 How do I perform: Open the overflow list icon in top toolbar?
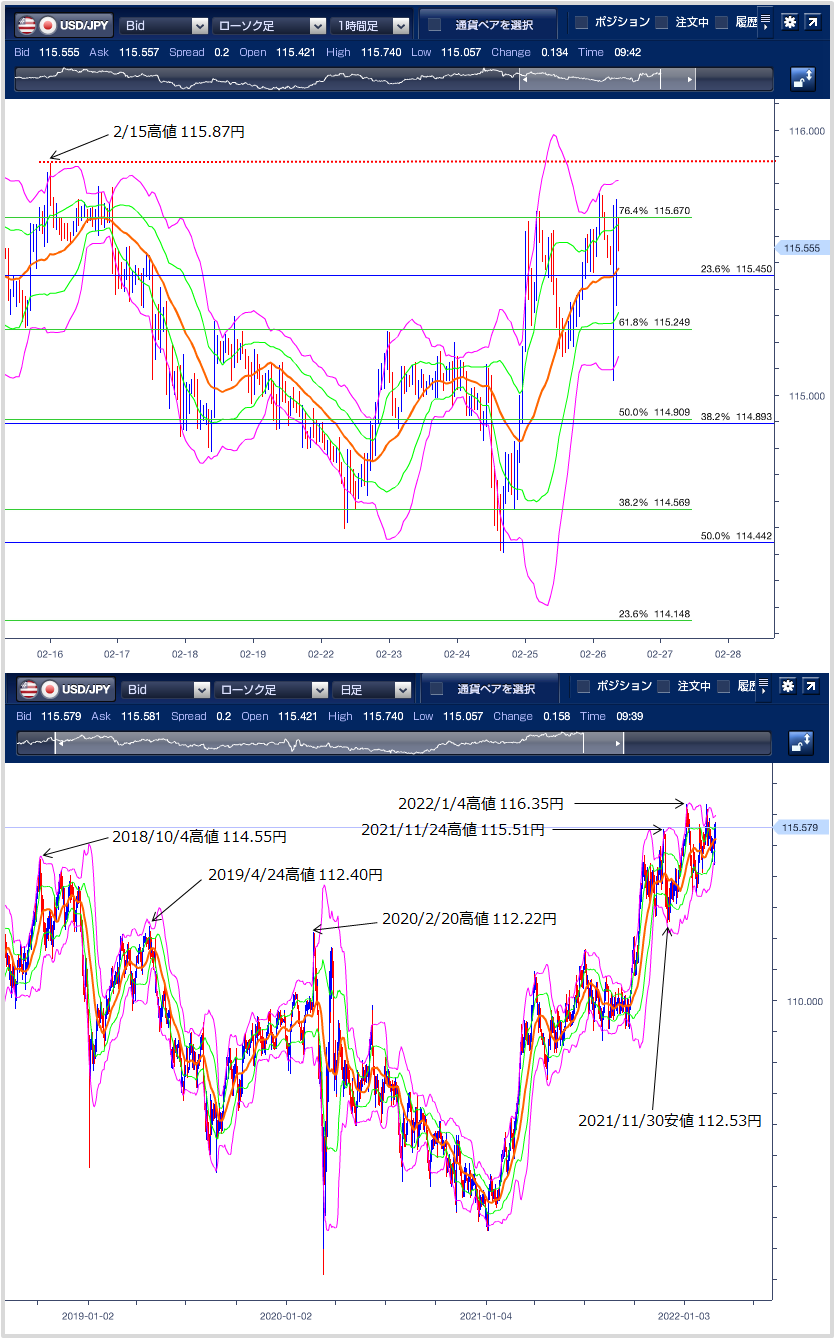tap(765, 22)
